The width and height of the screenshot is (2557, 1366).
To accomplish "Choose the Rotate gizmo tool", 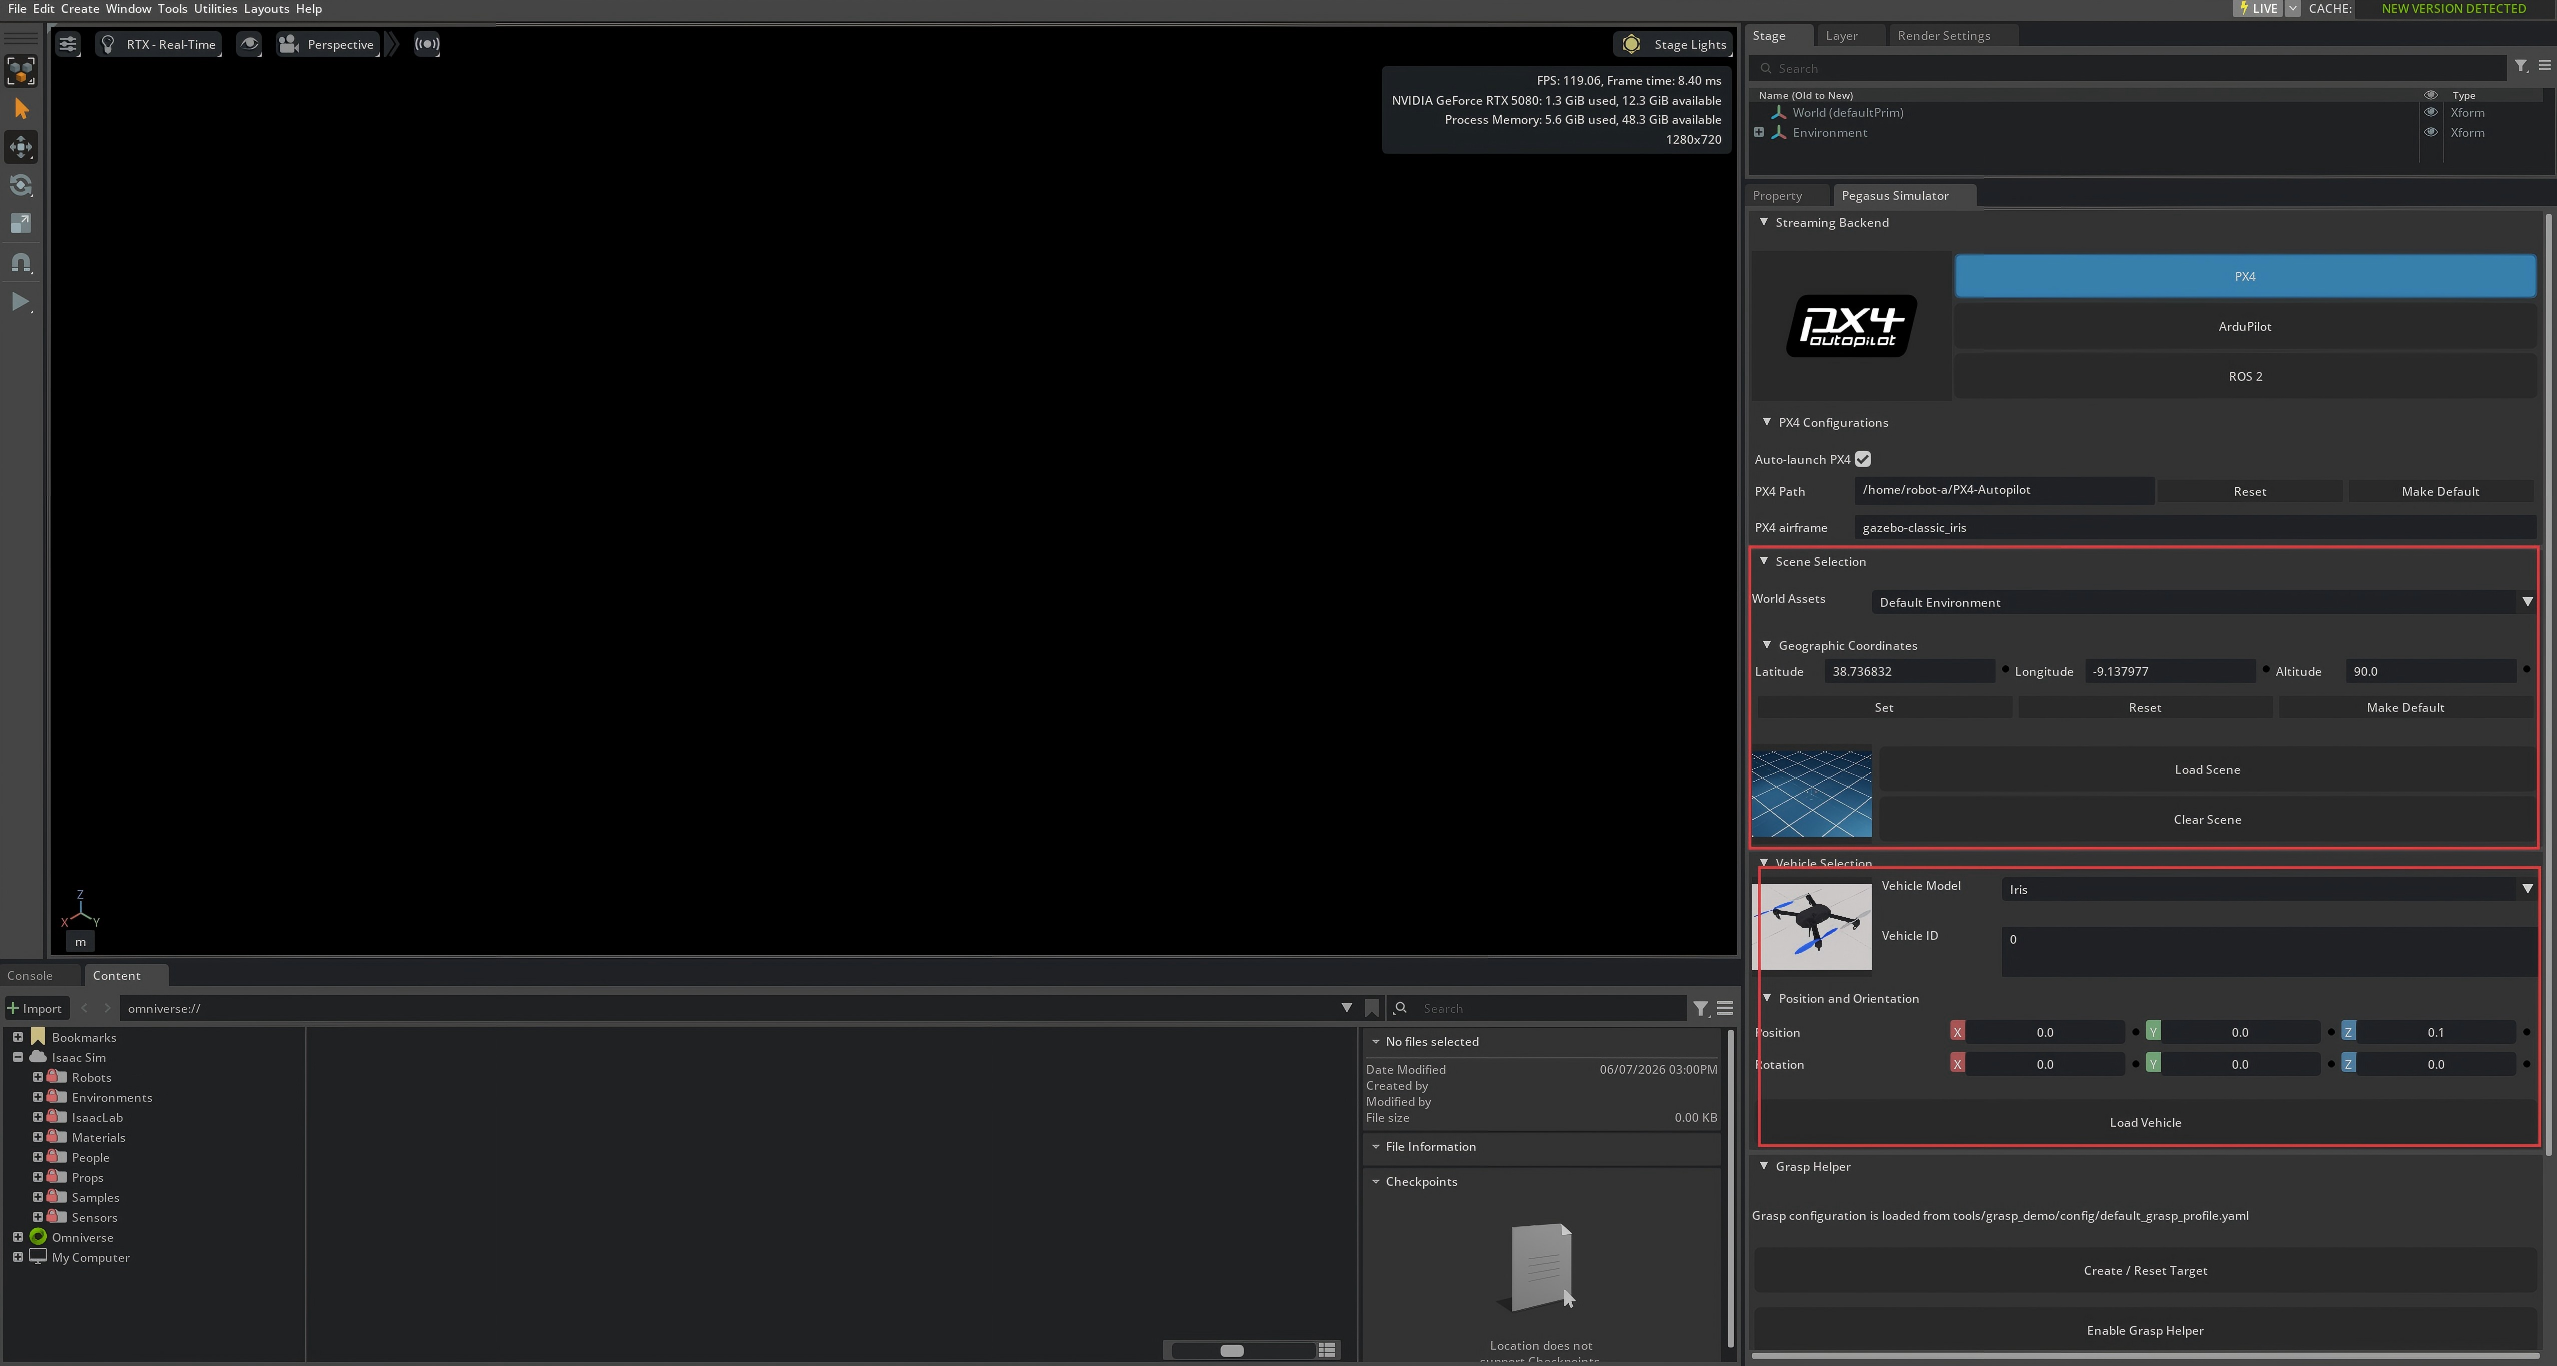I will tap(21, 185).
